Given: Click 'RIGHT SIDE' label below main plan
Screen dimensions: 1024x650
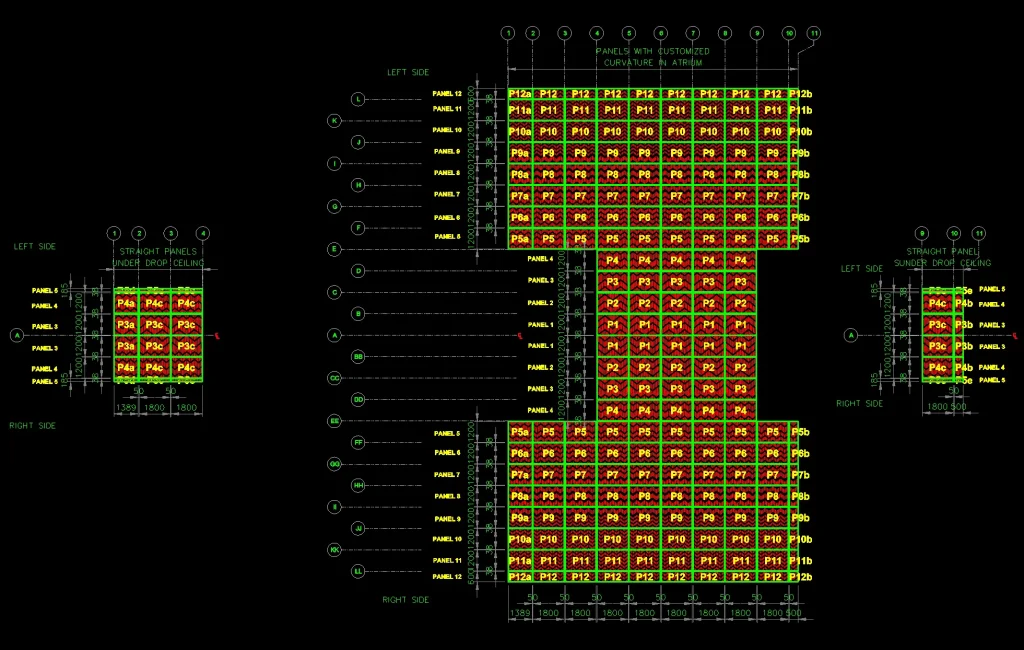Looking at the screenshot, I should 406,600.
